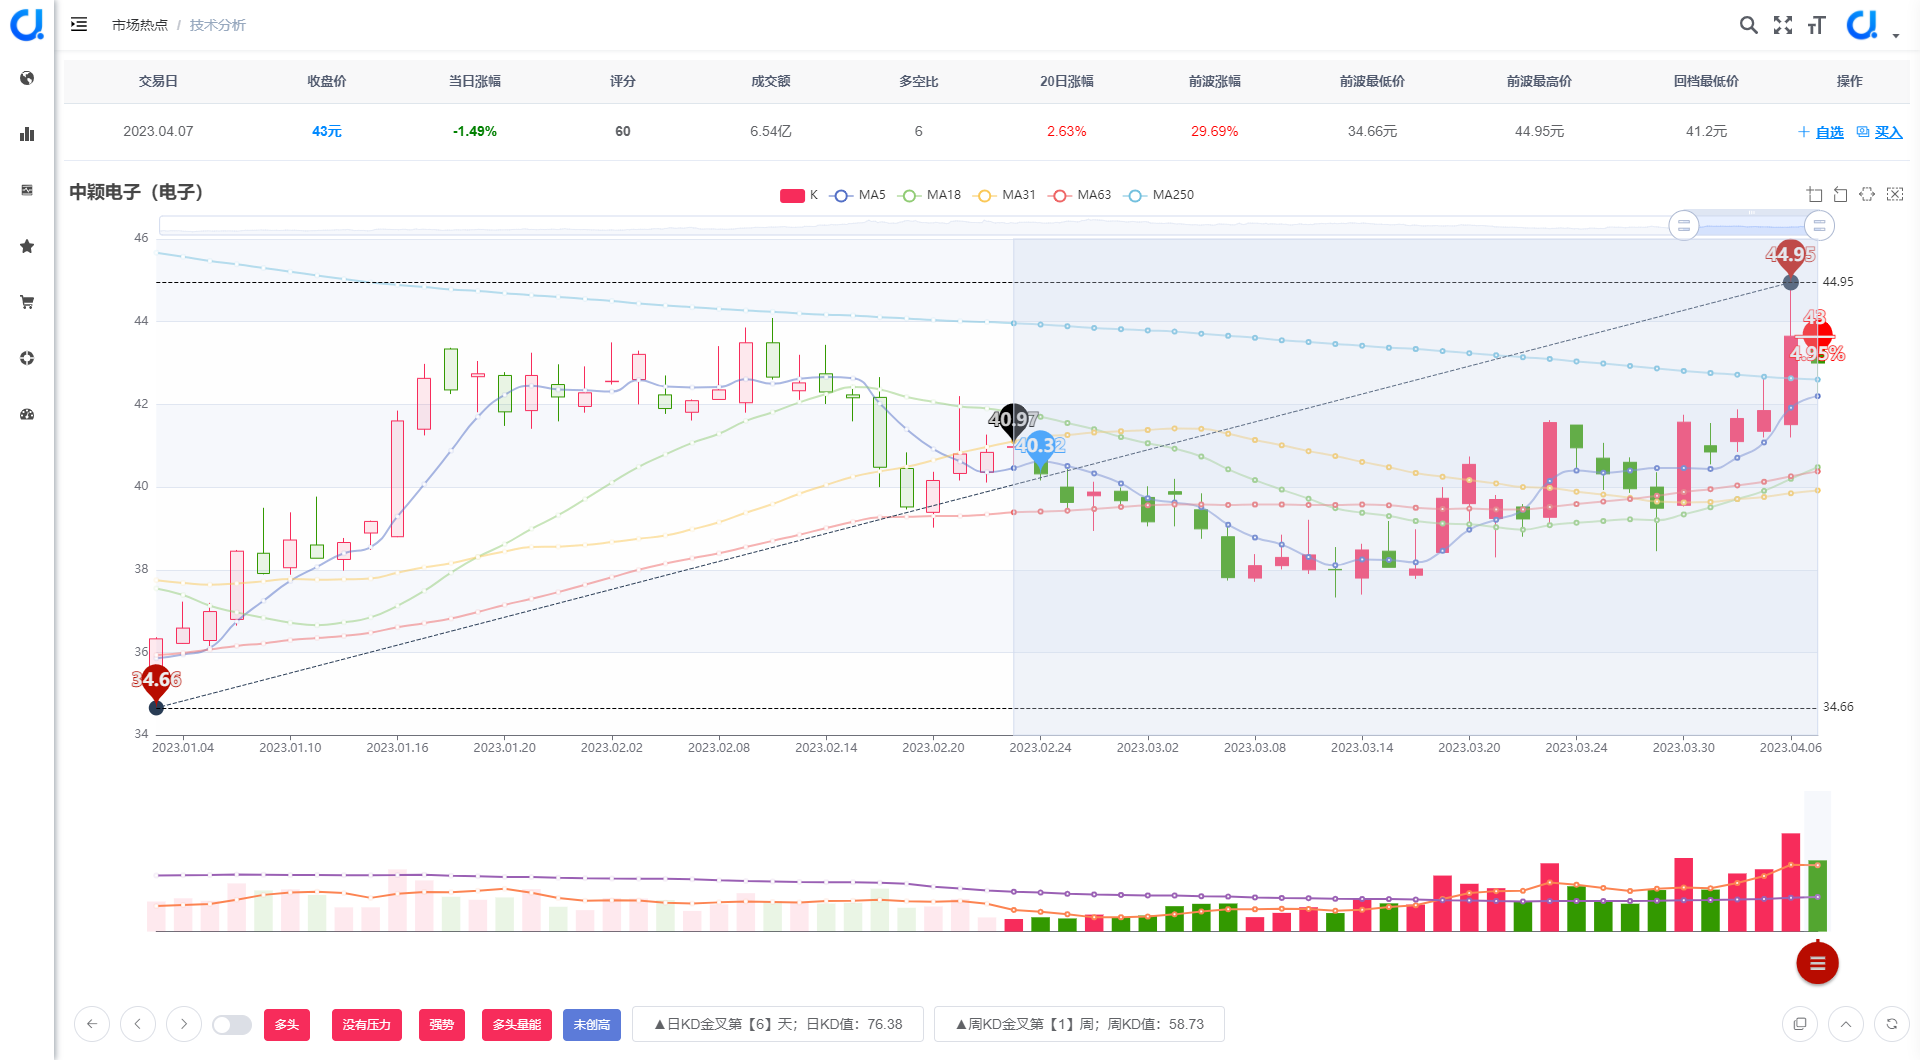
Task: Click the 多头量能 tag button
Action: pyautogui.click(x=517, y=1025)
